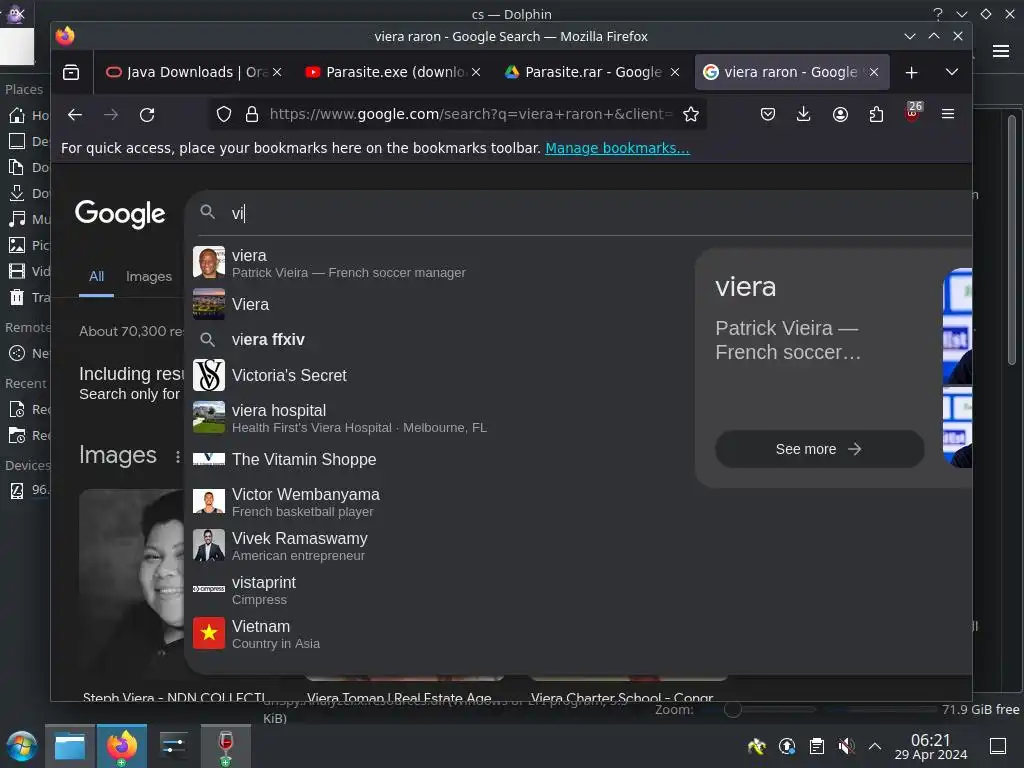Open the Images results tab

point(149,276)
